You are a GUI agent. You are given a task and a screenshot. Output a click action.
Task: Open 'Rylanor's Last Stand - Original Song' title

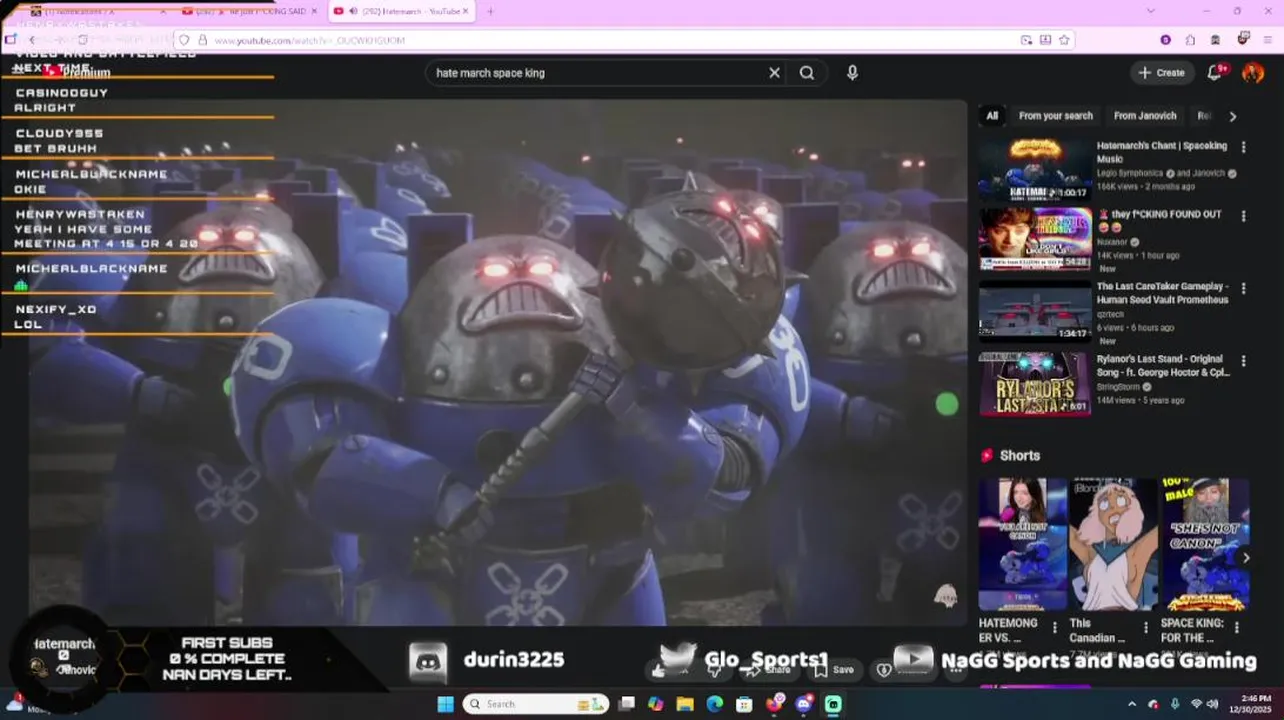click(x=1163, y=365)
